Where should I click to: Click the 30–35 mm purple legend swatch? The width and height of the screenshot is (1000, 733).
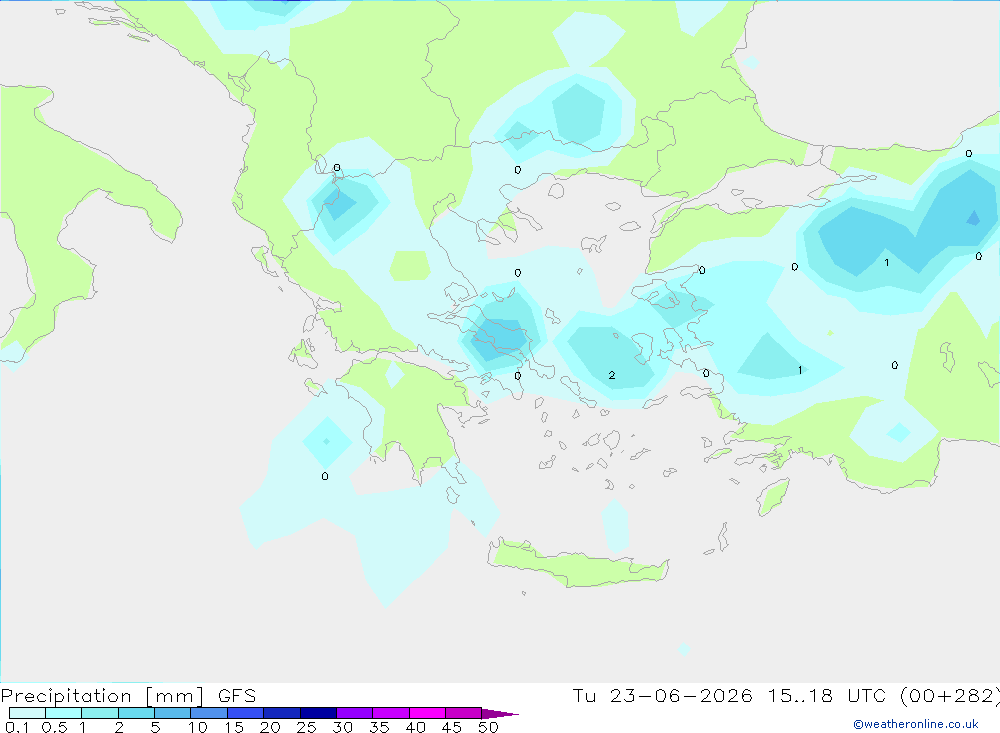(354, 713)
